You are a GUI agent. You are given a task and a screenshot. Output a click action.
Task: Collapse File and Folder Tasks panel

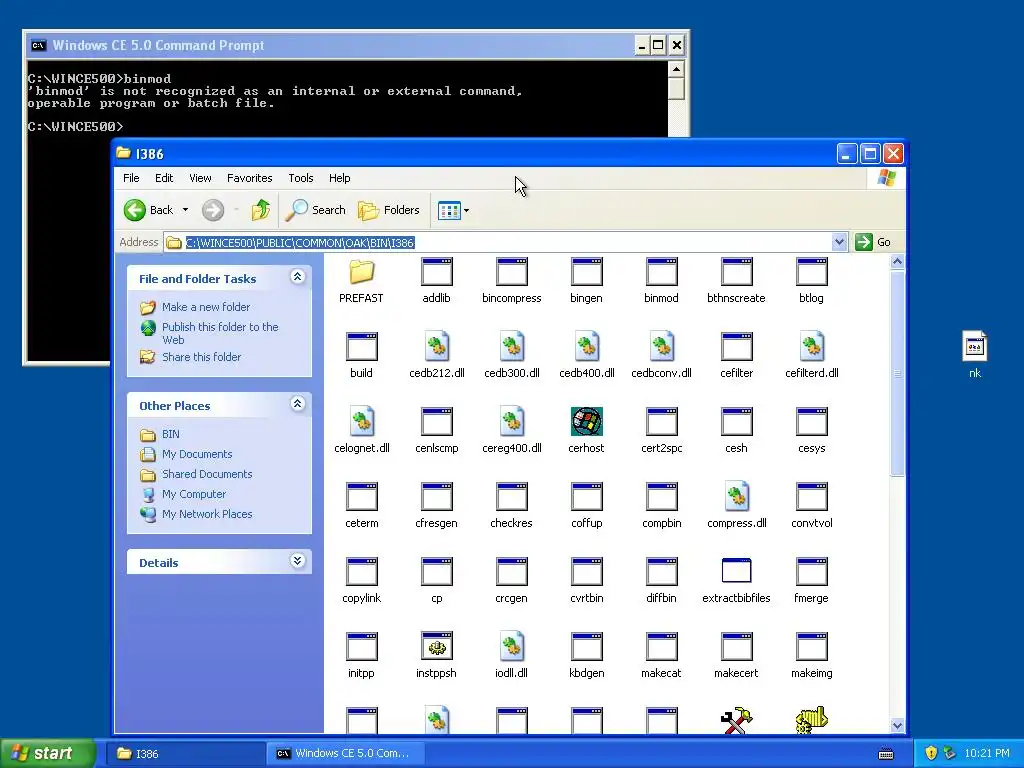click(297, 277)
